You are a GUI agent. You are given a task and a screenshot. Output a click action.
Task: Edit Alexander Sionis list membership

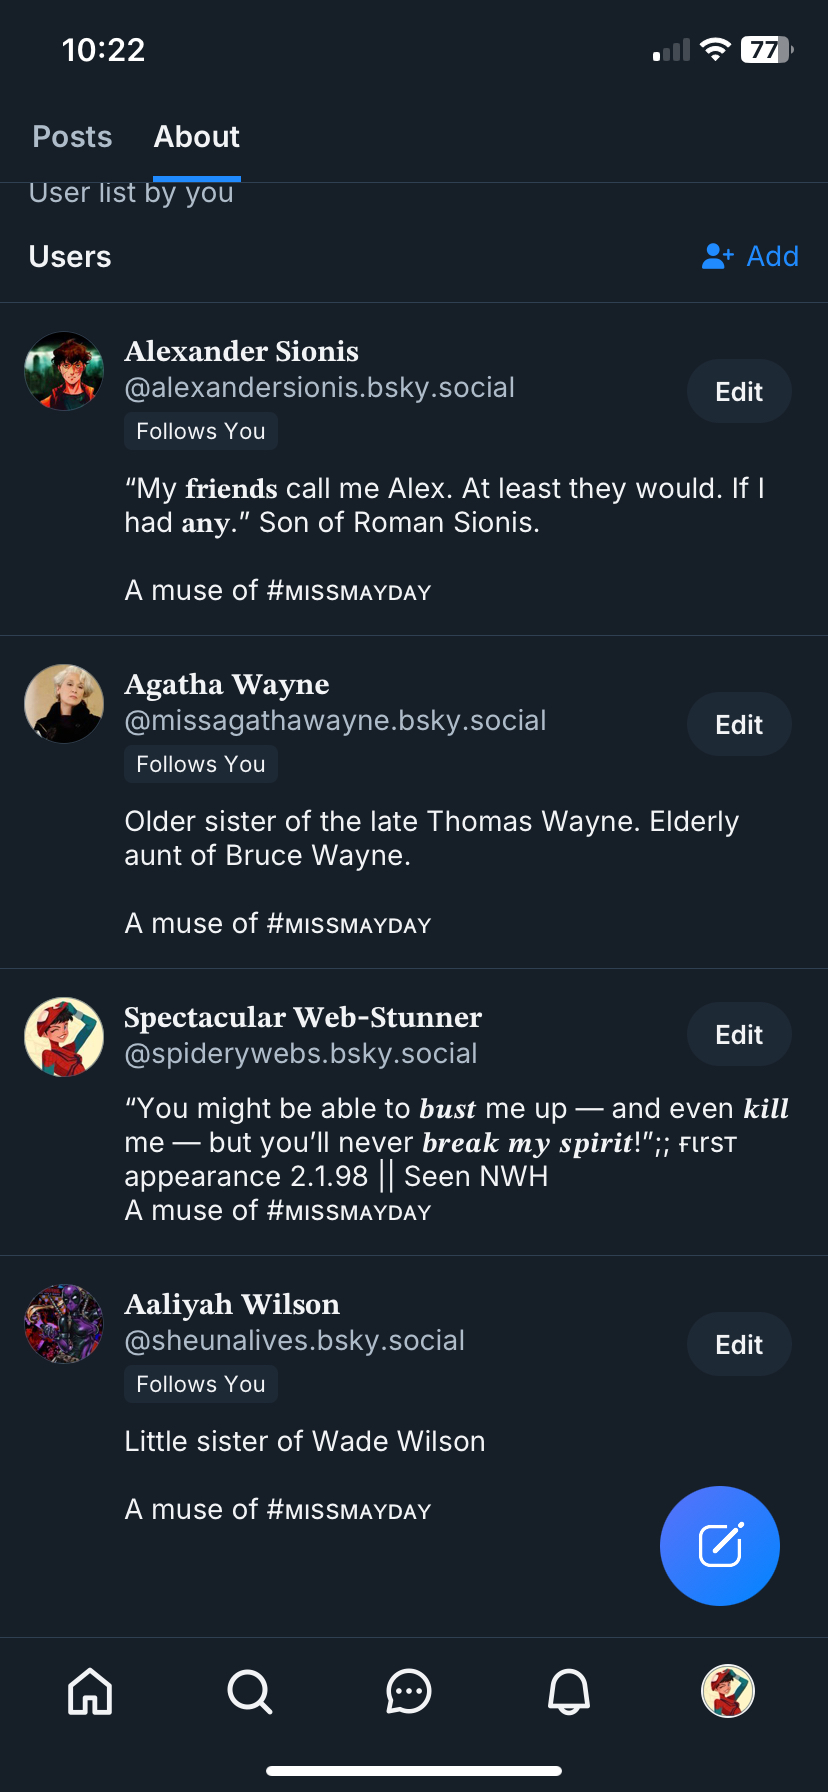pos(739,391)
